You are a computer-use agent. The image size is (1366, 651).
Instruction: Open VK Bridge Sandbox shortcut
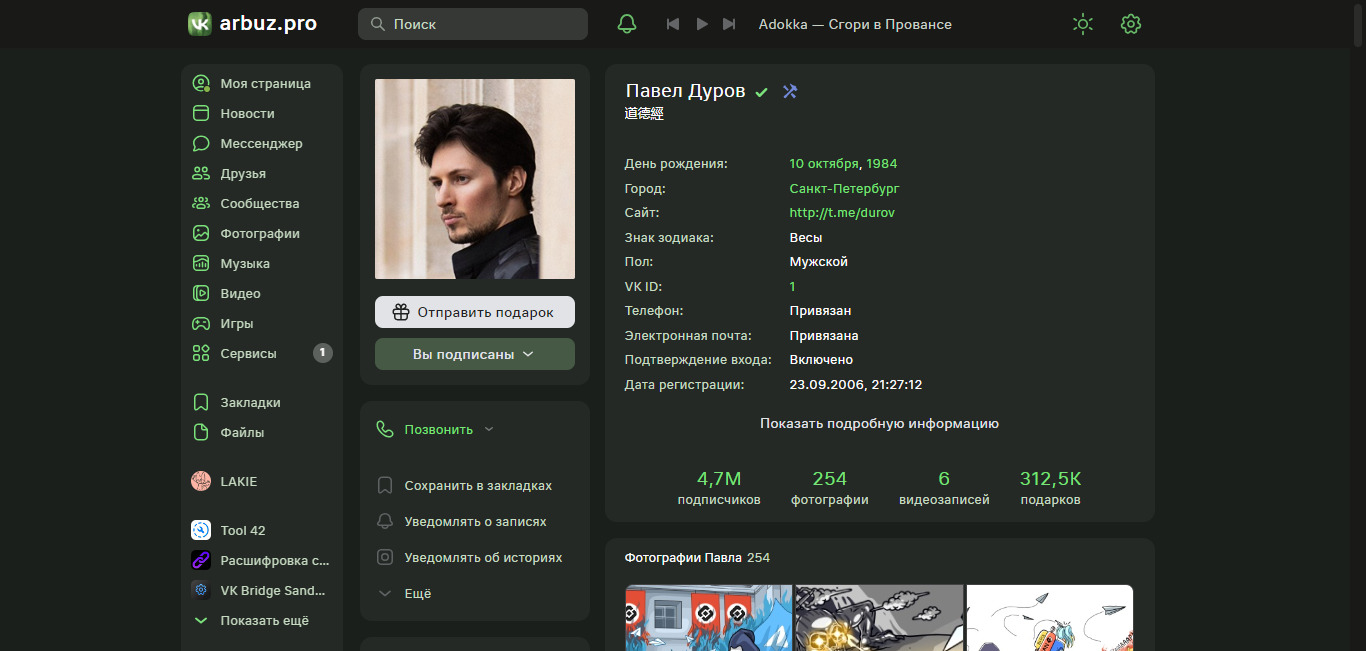tap(262, 591)
